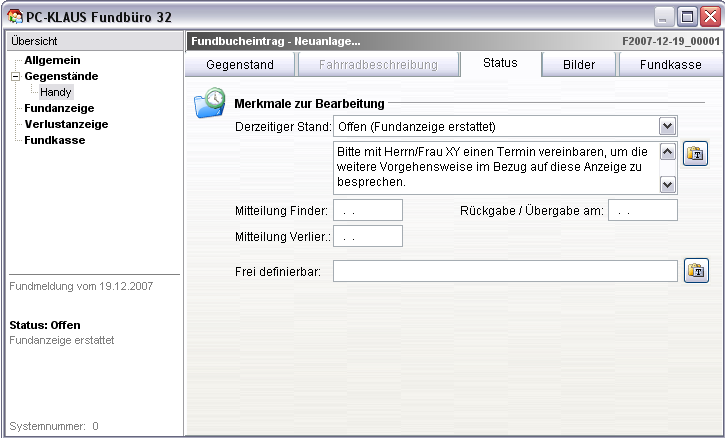Click the text template icon beside the status message
Image resolution: width=725 pixels, height=438 pixels.
pyautogui.click(x=695, y=153)
